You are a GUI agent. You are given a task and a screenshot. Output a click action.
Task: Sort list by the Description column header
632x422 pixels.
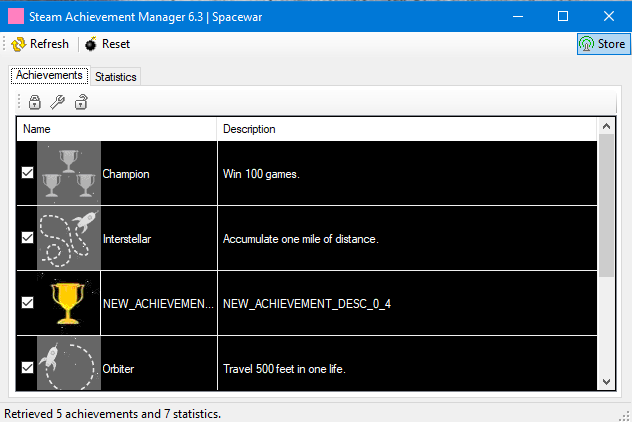407,129
